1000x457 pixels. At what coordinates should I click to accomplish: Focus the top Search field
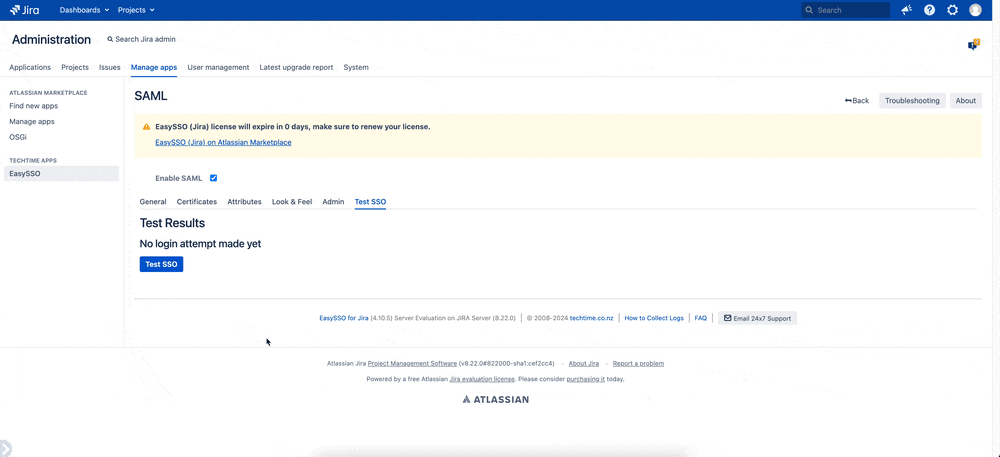pos(846,10)
